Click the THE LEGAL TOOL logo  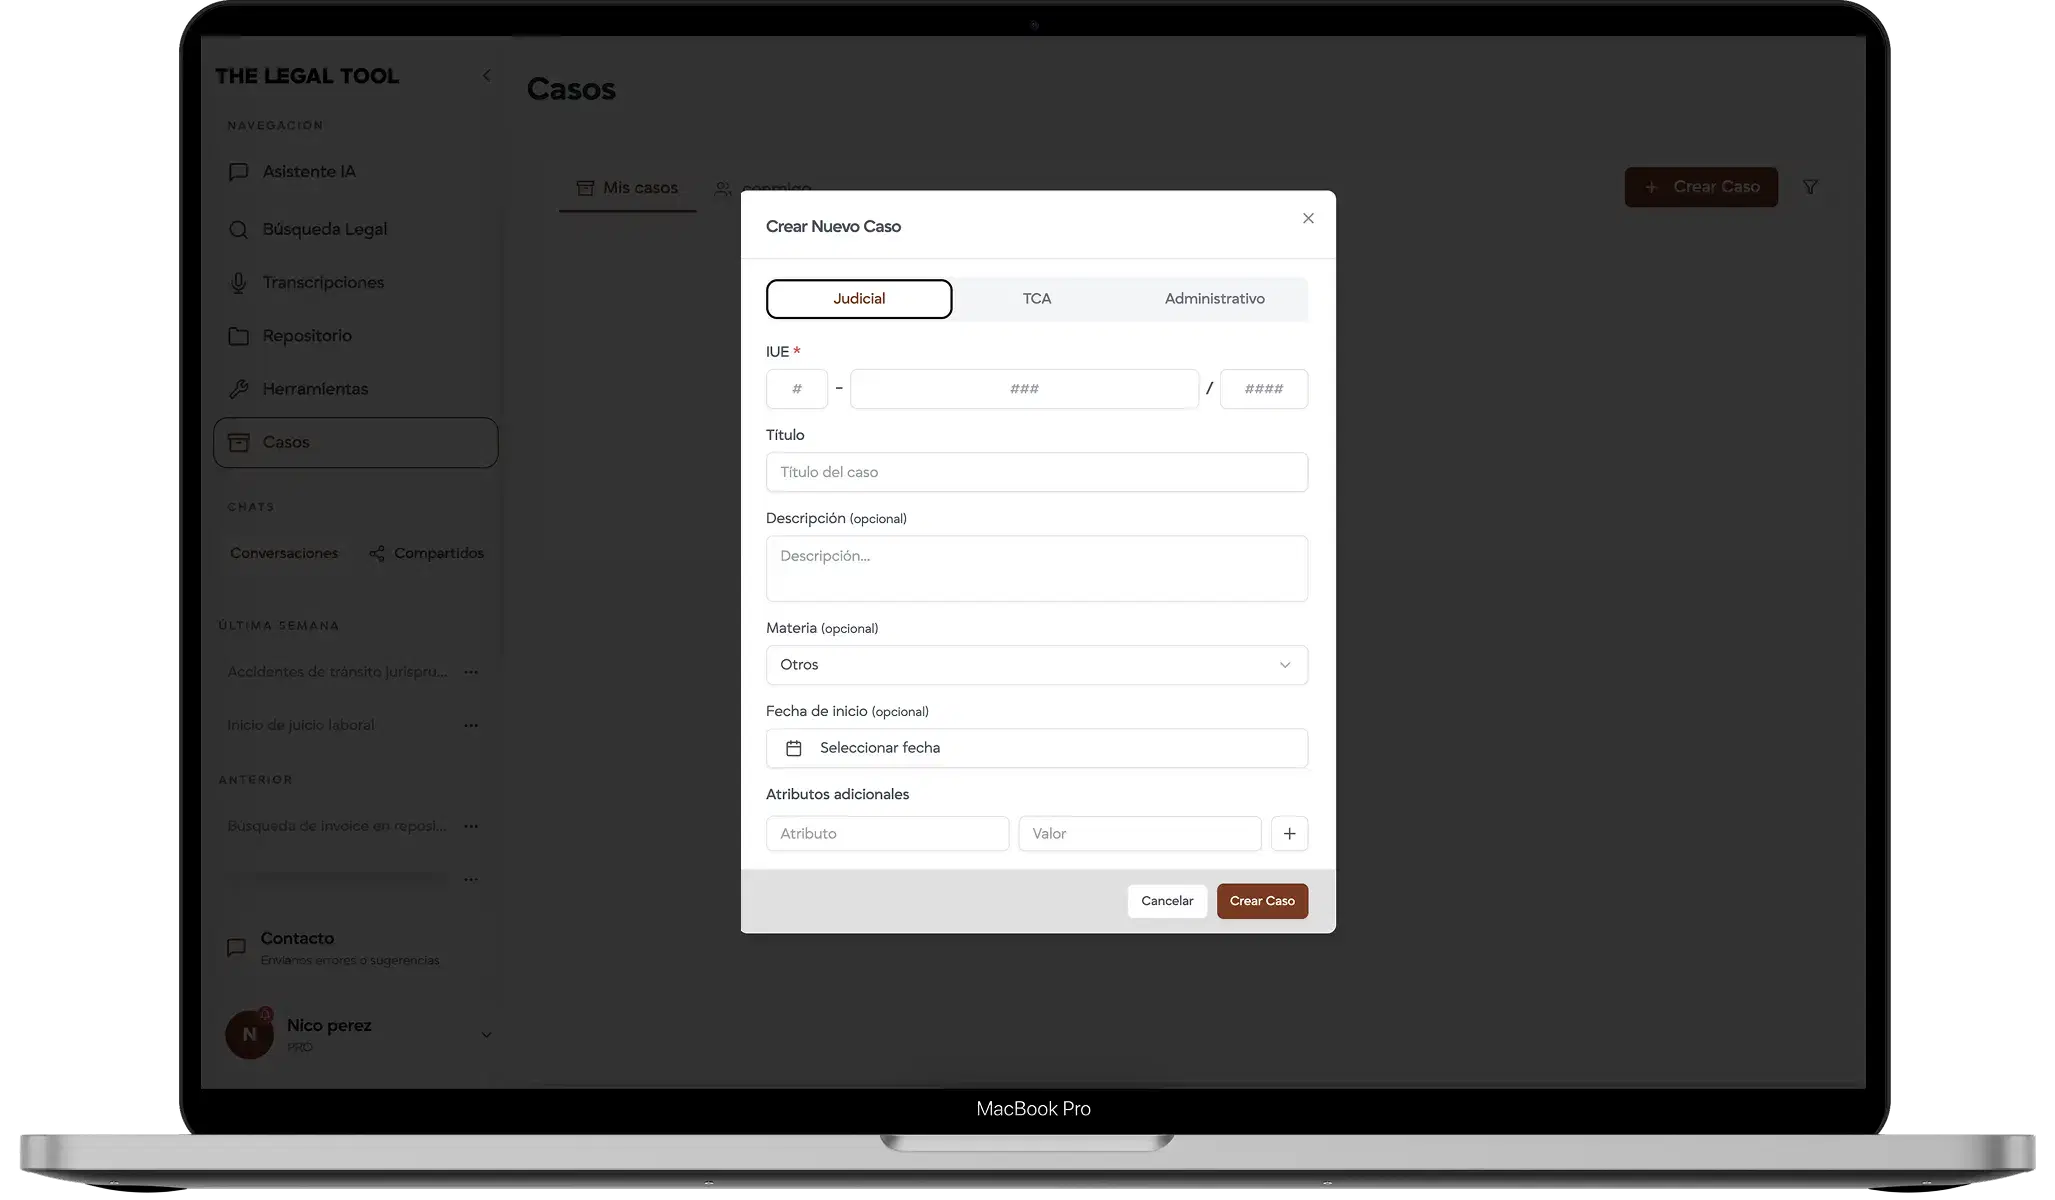pos(307,76)
